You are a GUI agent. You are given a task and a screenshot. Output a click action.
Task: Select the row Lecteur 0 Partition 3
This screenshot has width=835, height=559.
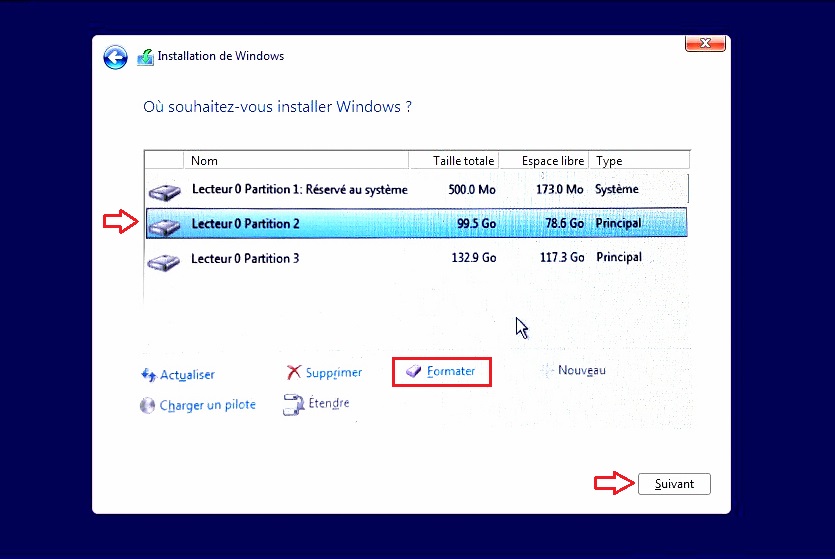coord(416,258)
